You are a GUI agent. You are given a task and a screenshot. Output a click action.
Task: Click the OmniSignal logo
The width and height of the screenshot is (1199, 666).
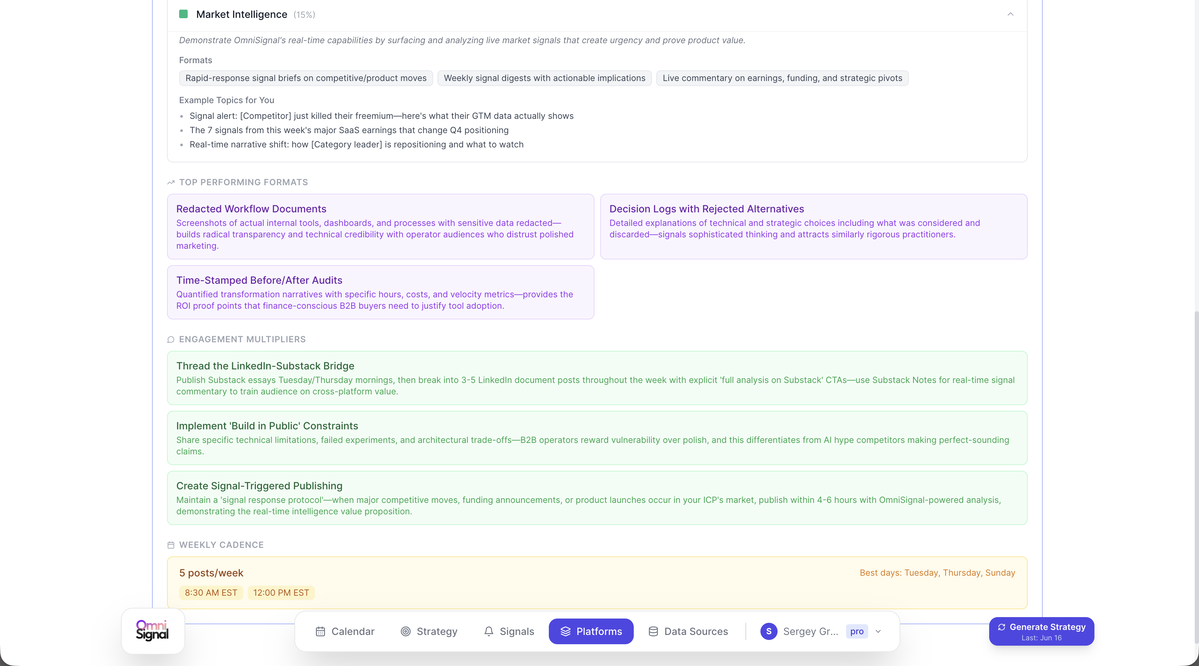153,631
